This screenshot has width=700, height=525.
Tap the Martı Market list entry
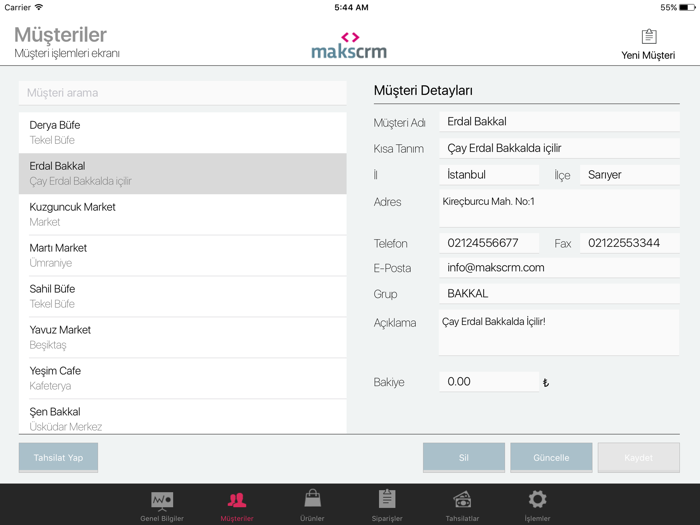(x=183, y=255)
